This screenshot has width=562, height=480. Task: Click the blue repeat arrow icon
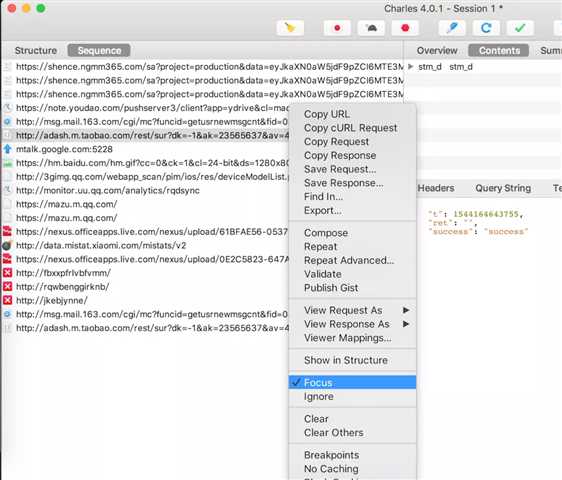pos(486,28)
